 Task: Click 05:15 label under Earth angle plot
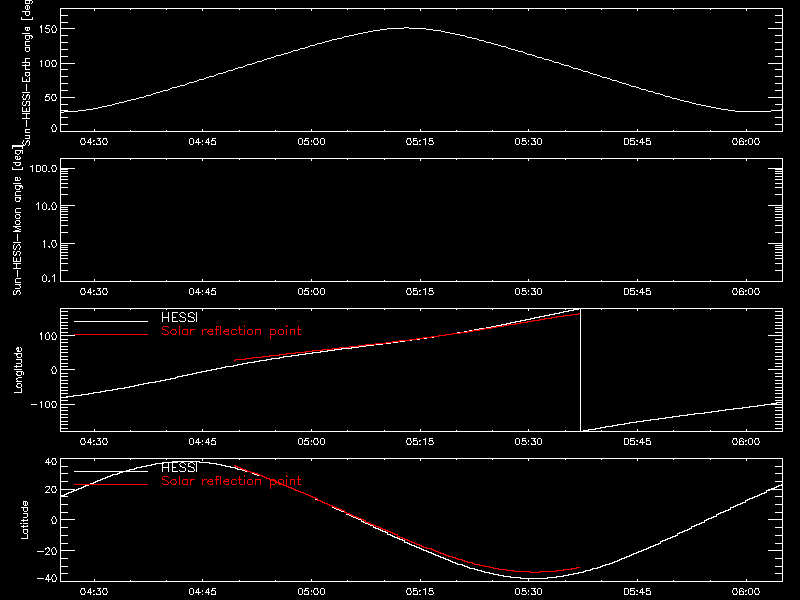(420, 142)
